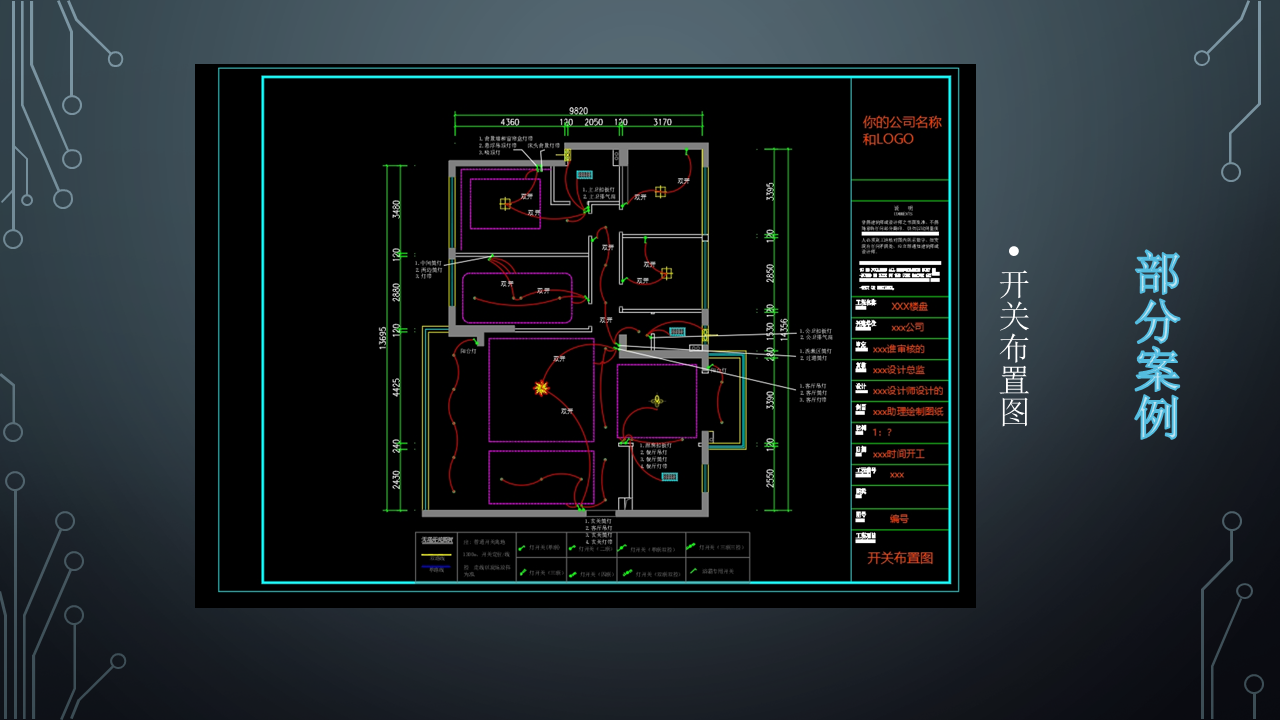The height and width of the screenshot is (720, 1280).
Task: Select the reviewer entry xxx谁审核的
Action: coord(898,349)
